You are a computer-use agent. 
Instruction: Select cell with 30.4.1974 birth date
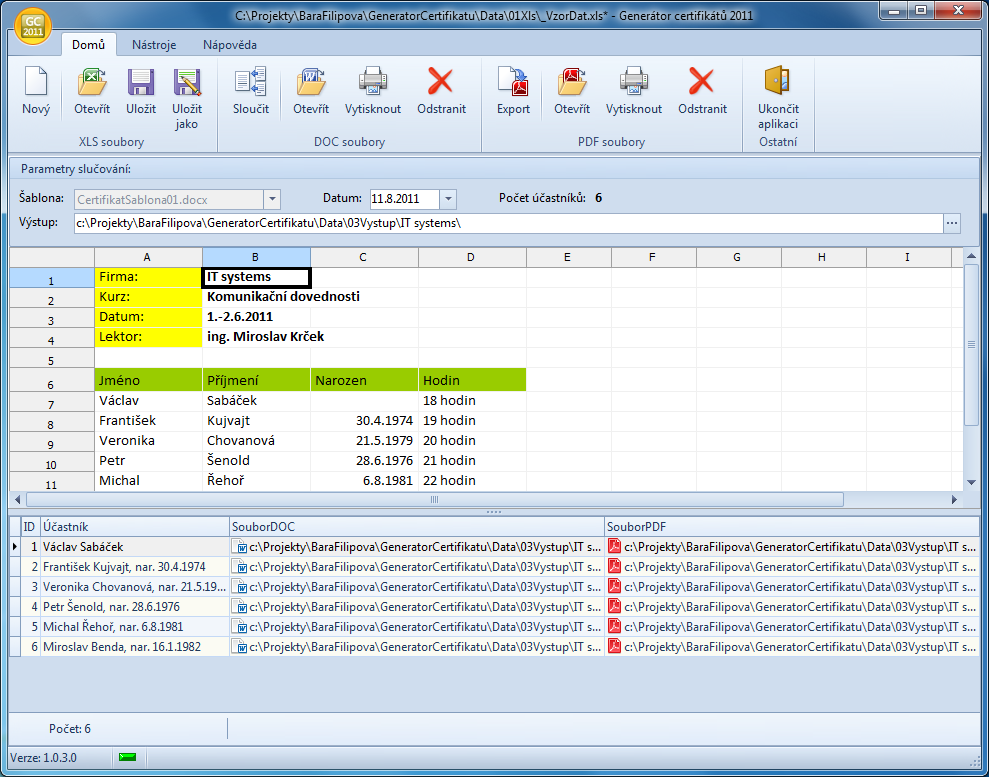tap(364, 421)
